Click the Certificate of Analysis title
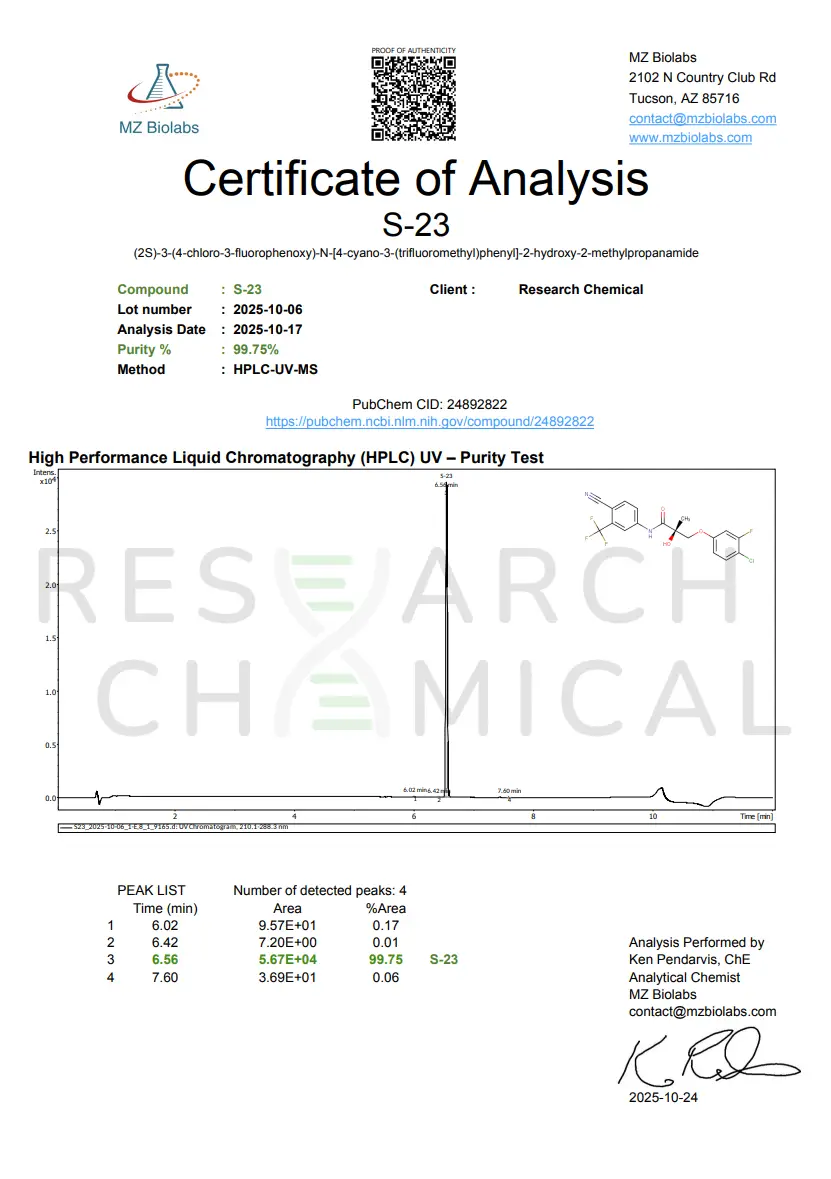This screenshot has width=831, height=1179. click(x=416, y=178)
